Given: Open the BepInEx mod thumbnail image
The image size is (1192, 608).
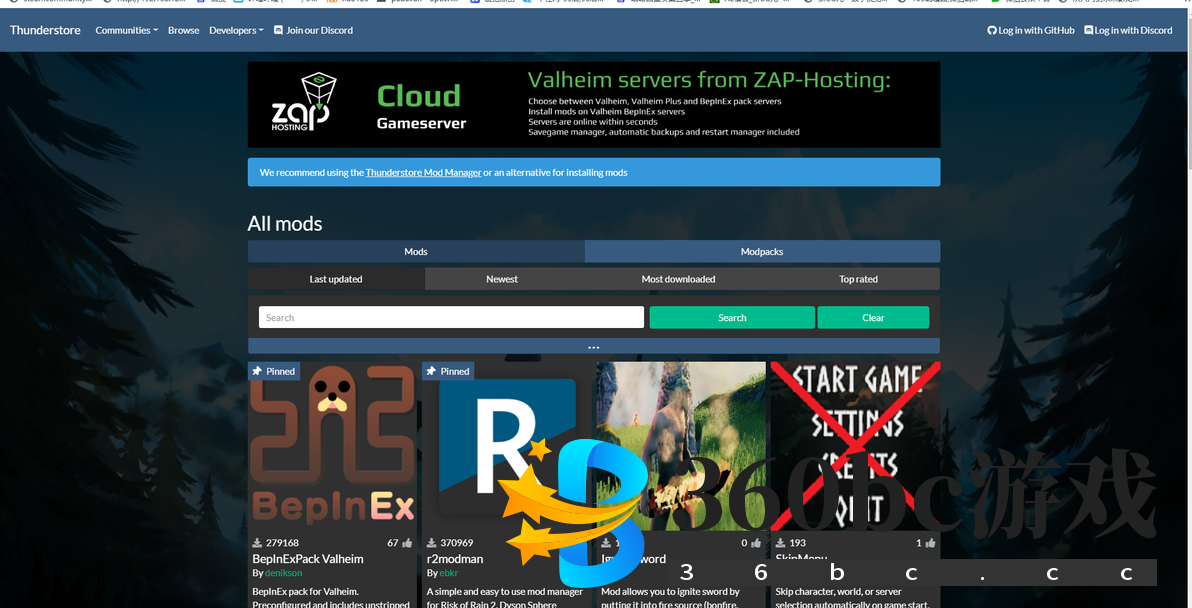Looking at the screenshot, I should 332,445.
